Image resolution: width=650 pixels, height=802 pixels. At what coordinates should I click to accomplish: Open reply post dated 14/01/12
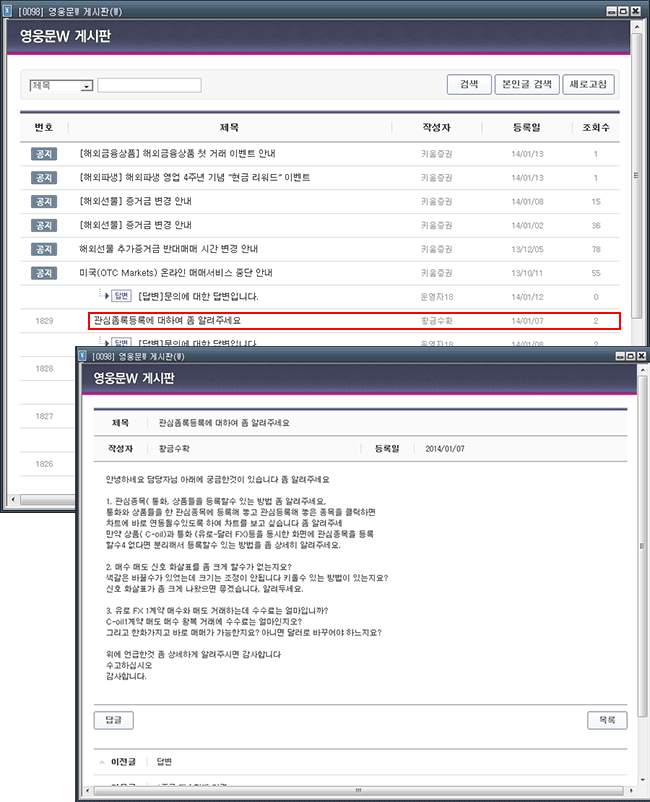click(x=198, y=297)
